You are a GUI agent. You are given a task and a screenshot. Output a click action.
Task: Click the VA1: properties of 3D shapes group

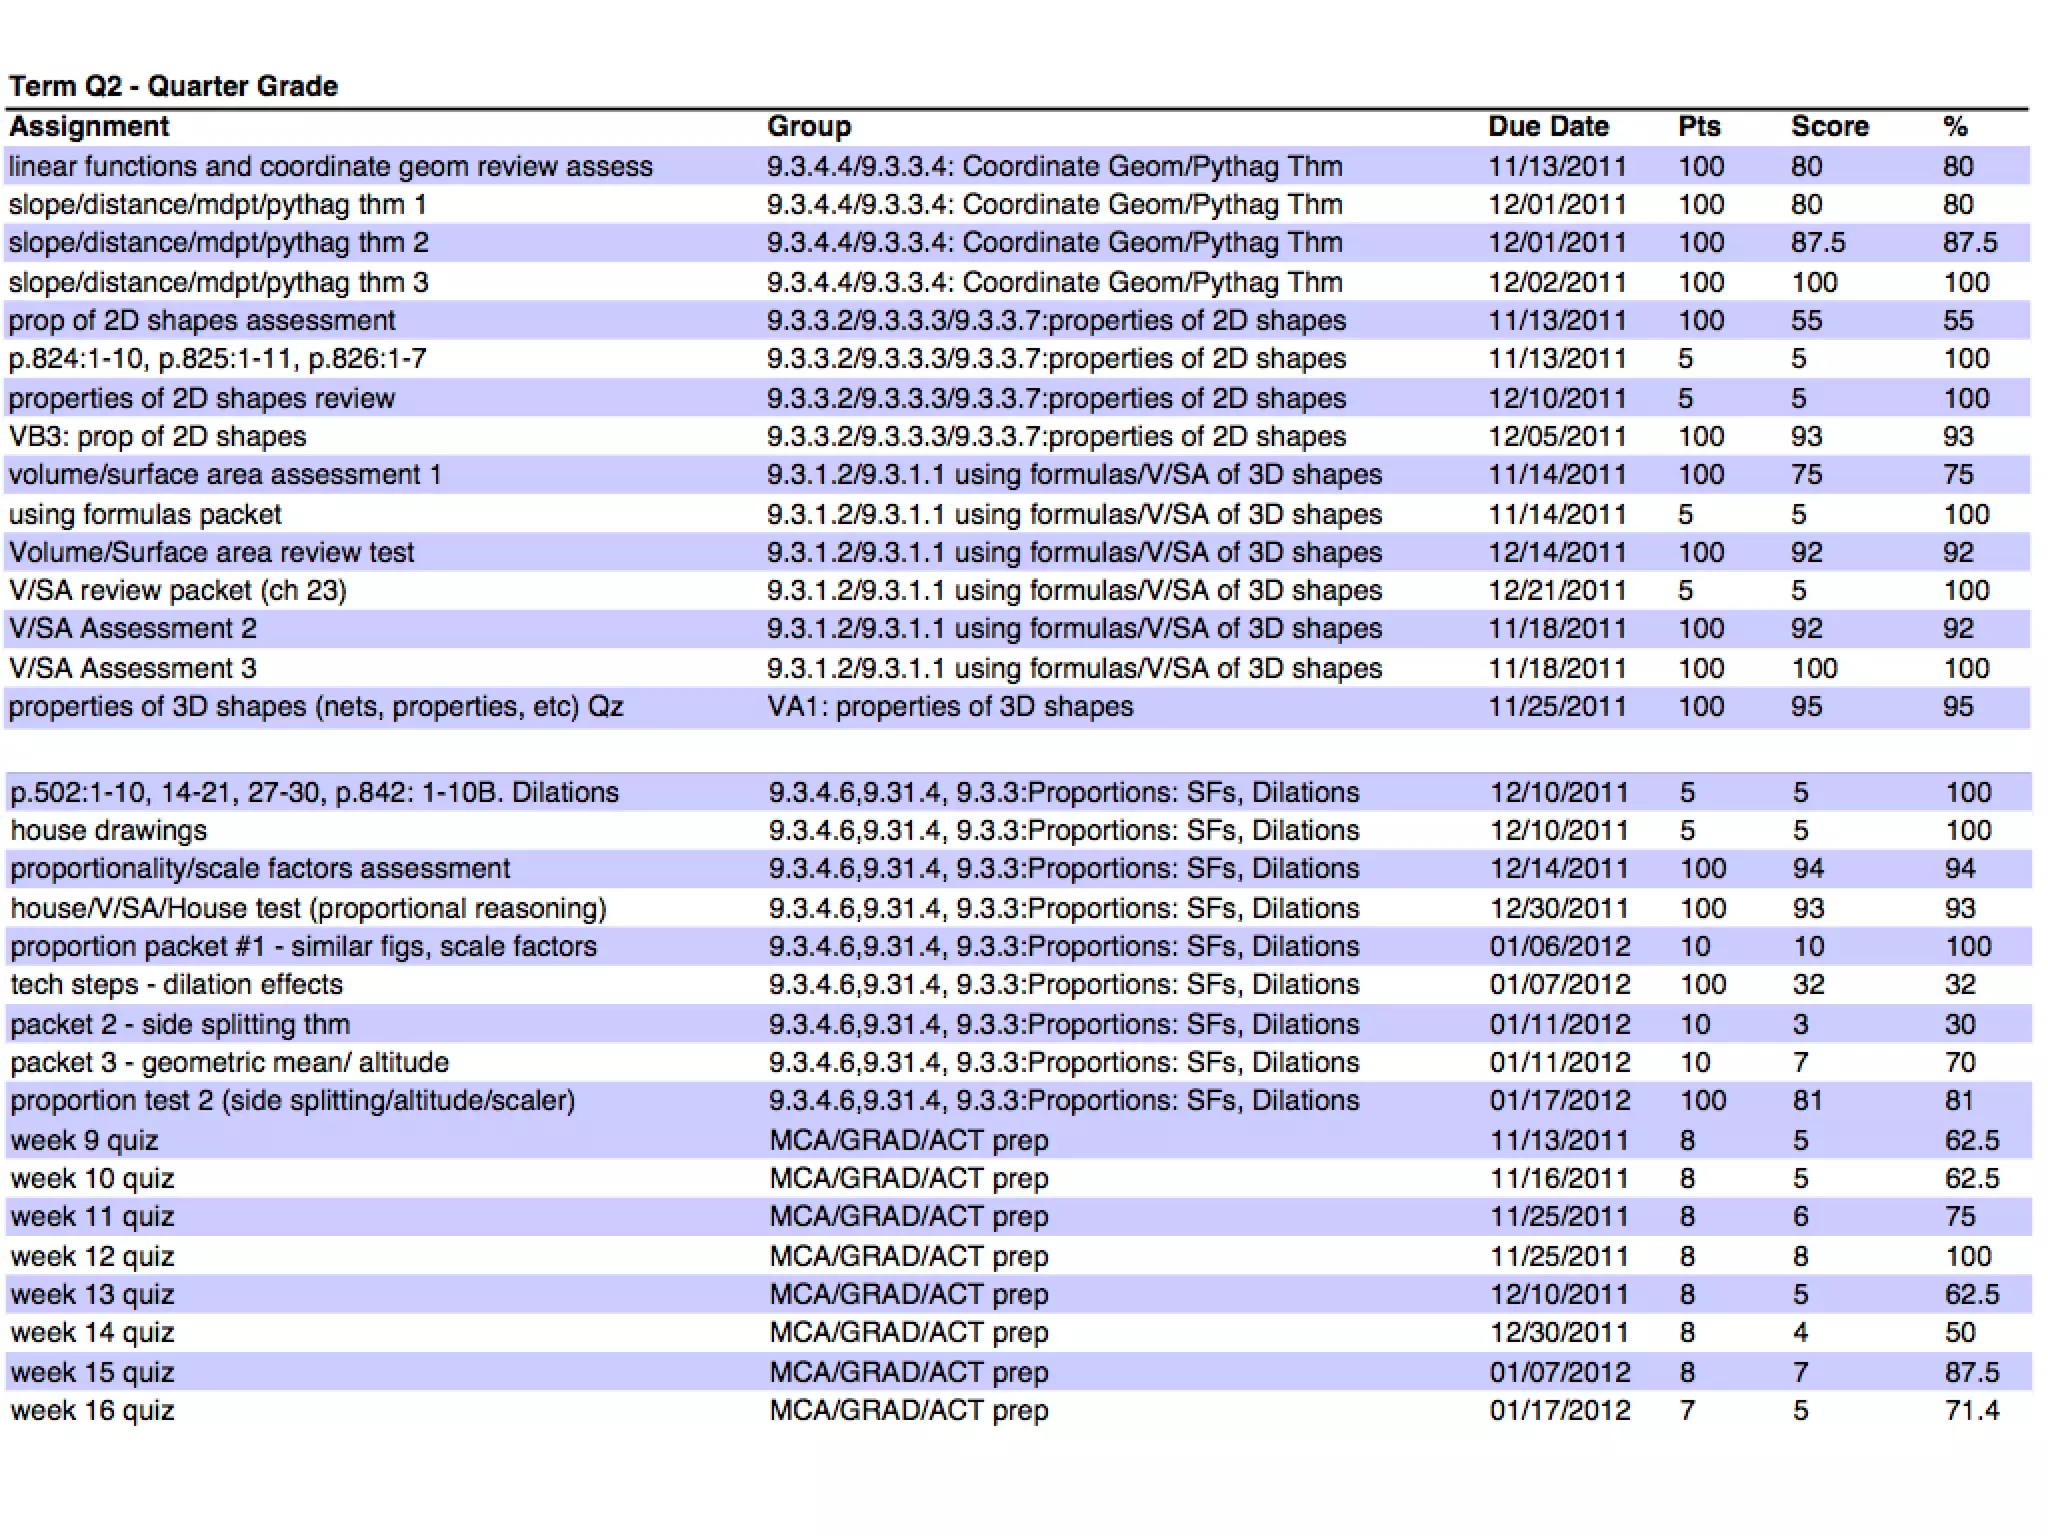click(x=950, y=707)
